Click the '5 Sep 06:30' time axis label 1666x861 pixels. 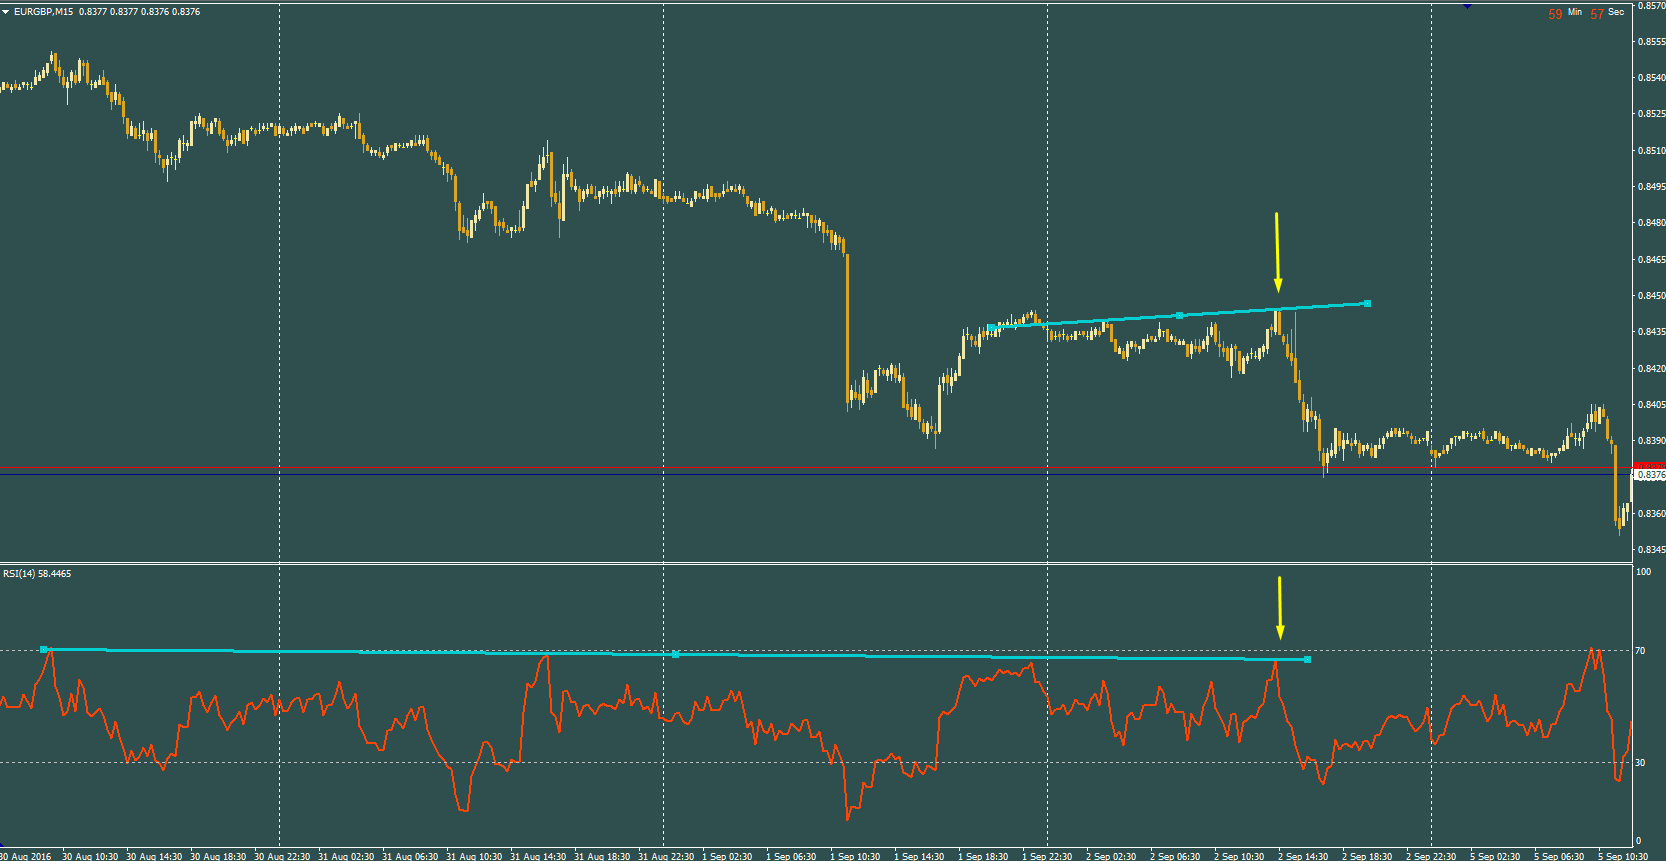pyautogui.click(x=1559, y=856)
